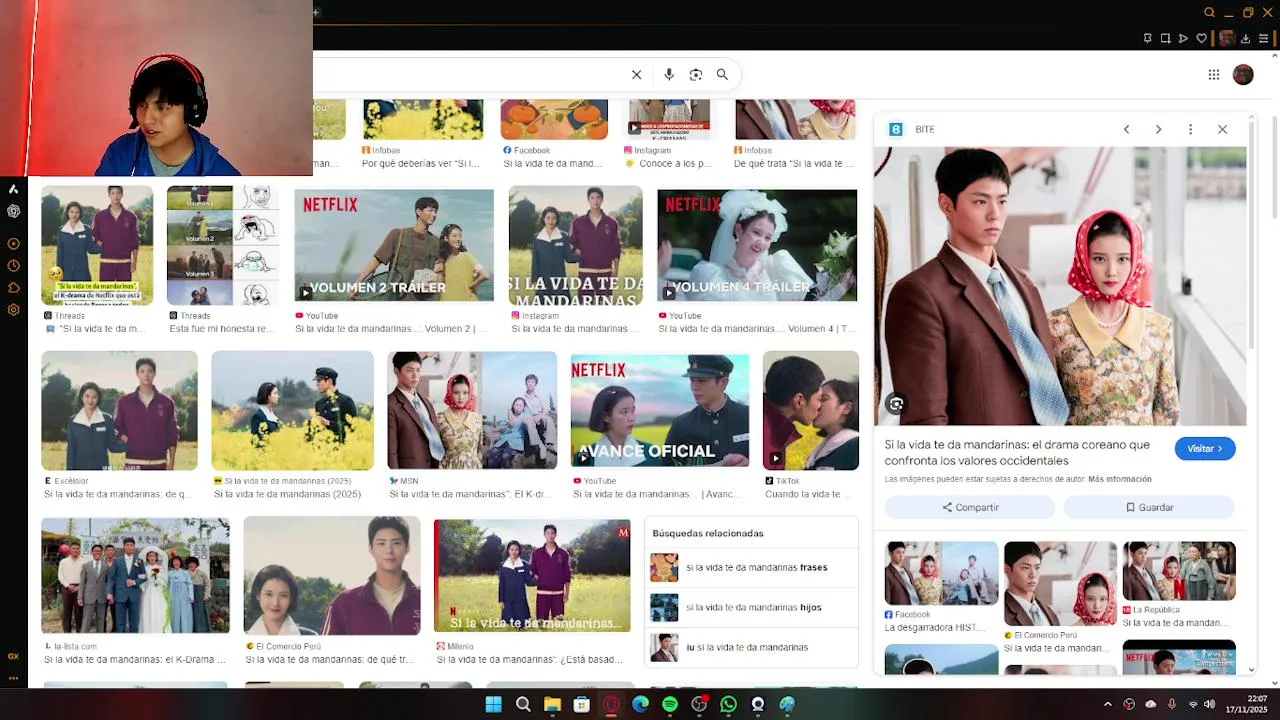Take a snapshot with the Opera toolbar icon
Image resolution: width=1280 pixels, height=720 pixels.
click(1165, 39)
